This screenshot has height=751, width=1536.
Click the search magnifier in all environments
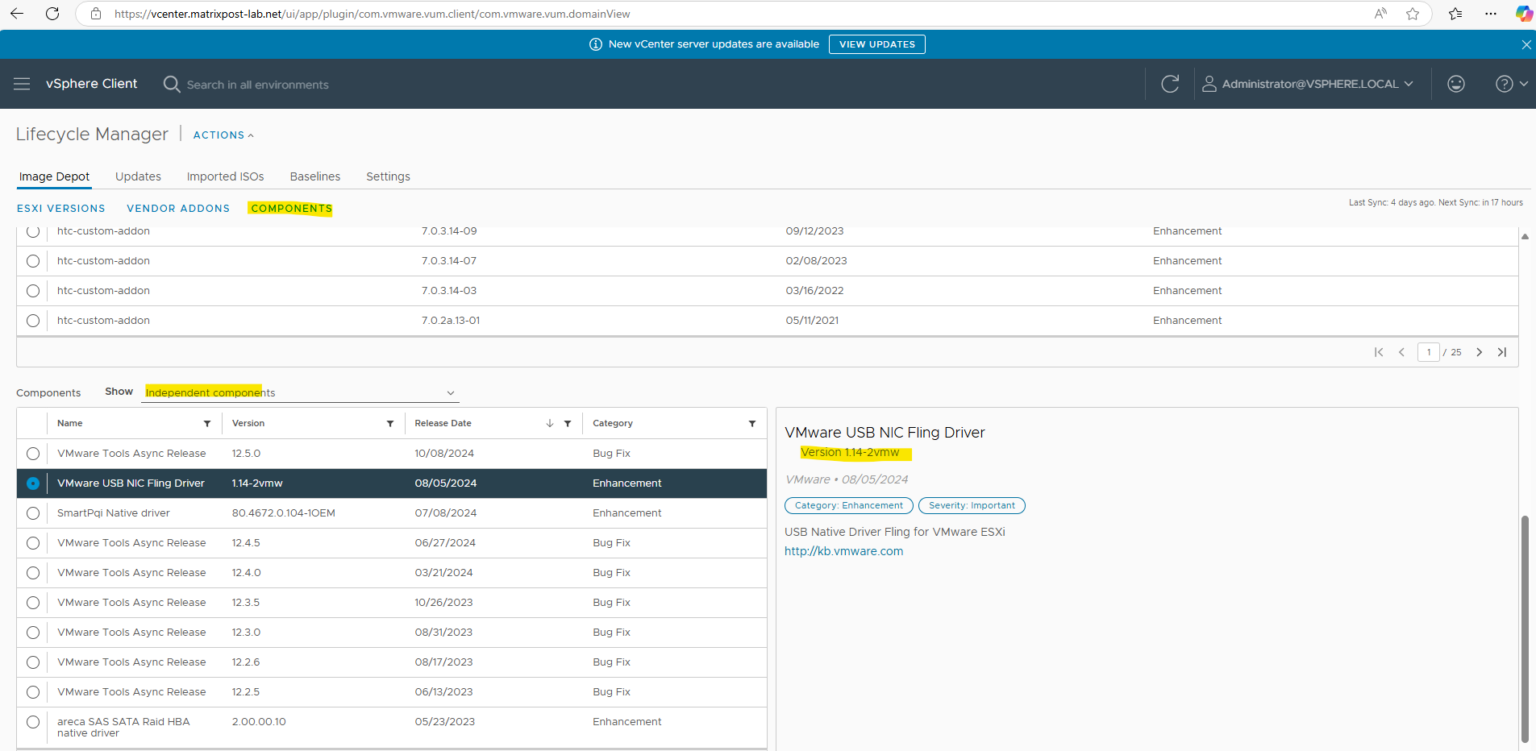[171, 84]
